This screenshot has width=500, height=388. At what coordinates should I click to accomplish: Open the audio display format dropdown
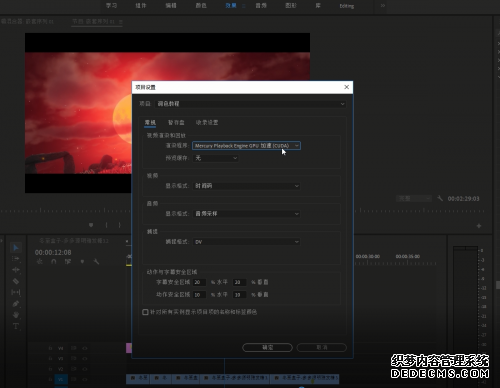pos(246,214)
